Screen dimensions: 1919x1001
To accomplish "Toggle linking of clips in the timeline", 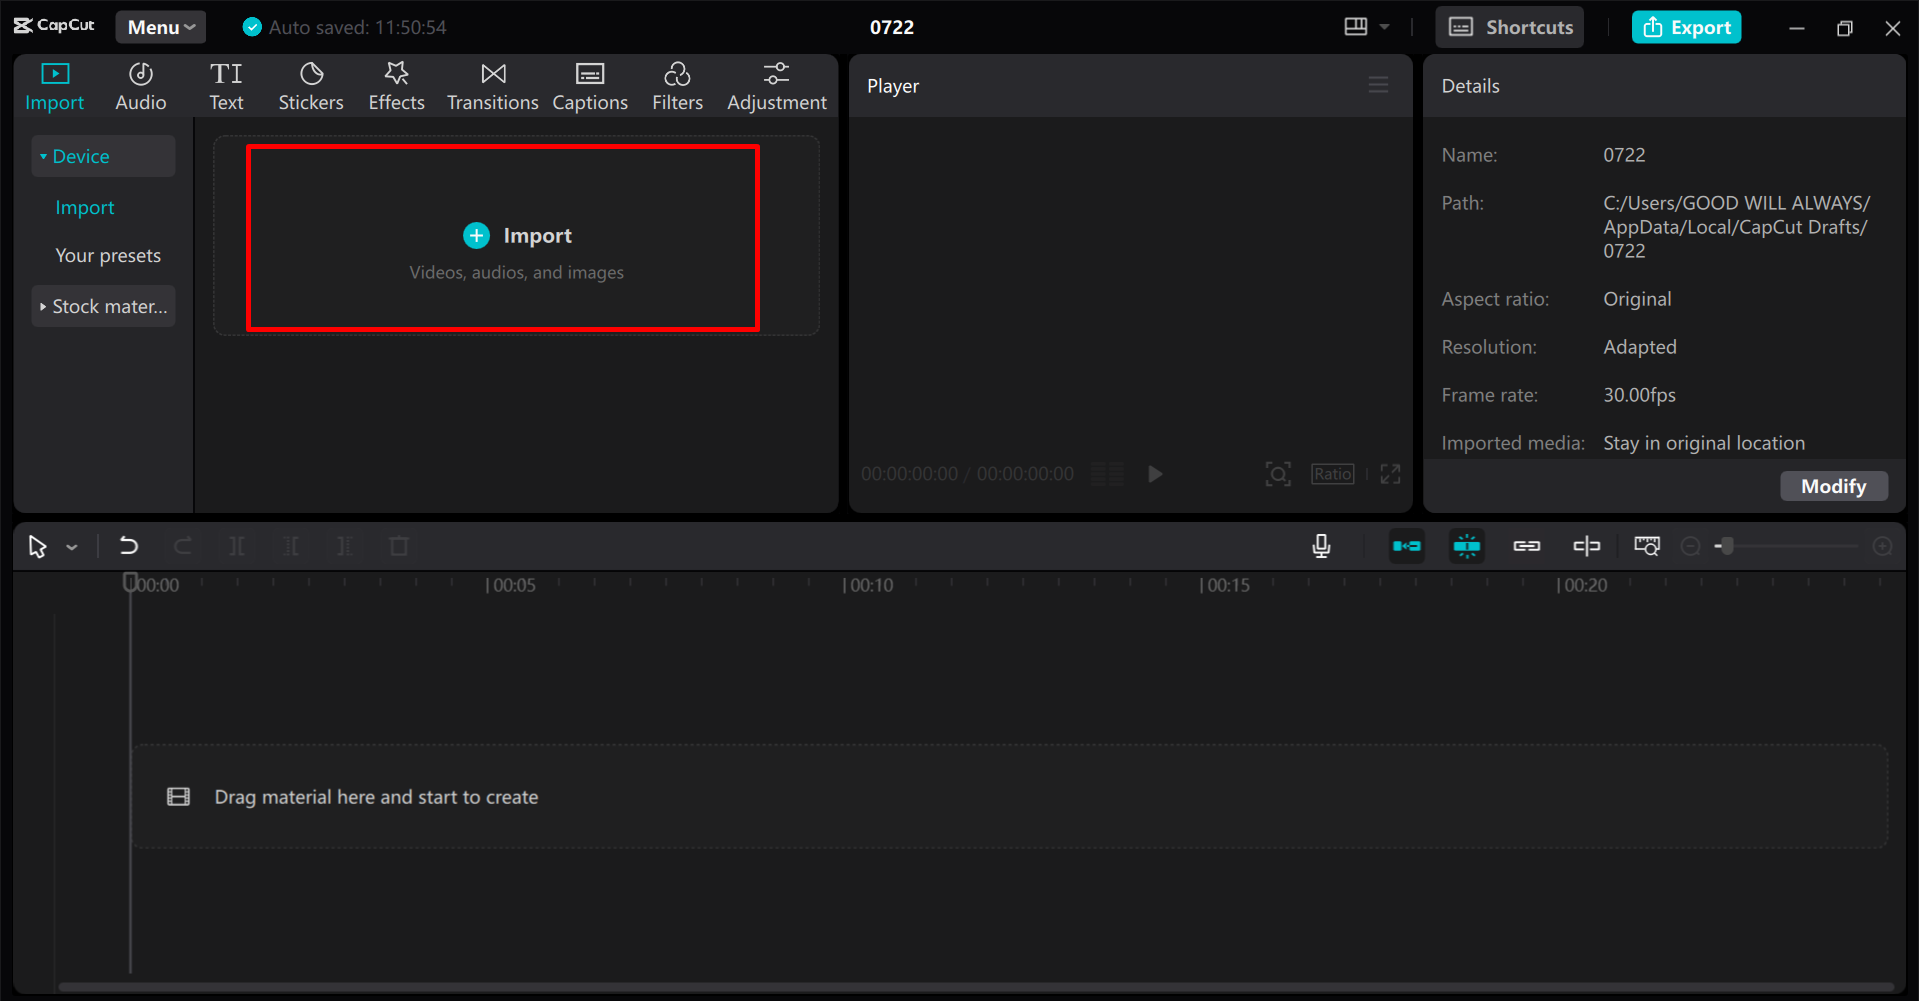I will (x=1526, y=546).
